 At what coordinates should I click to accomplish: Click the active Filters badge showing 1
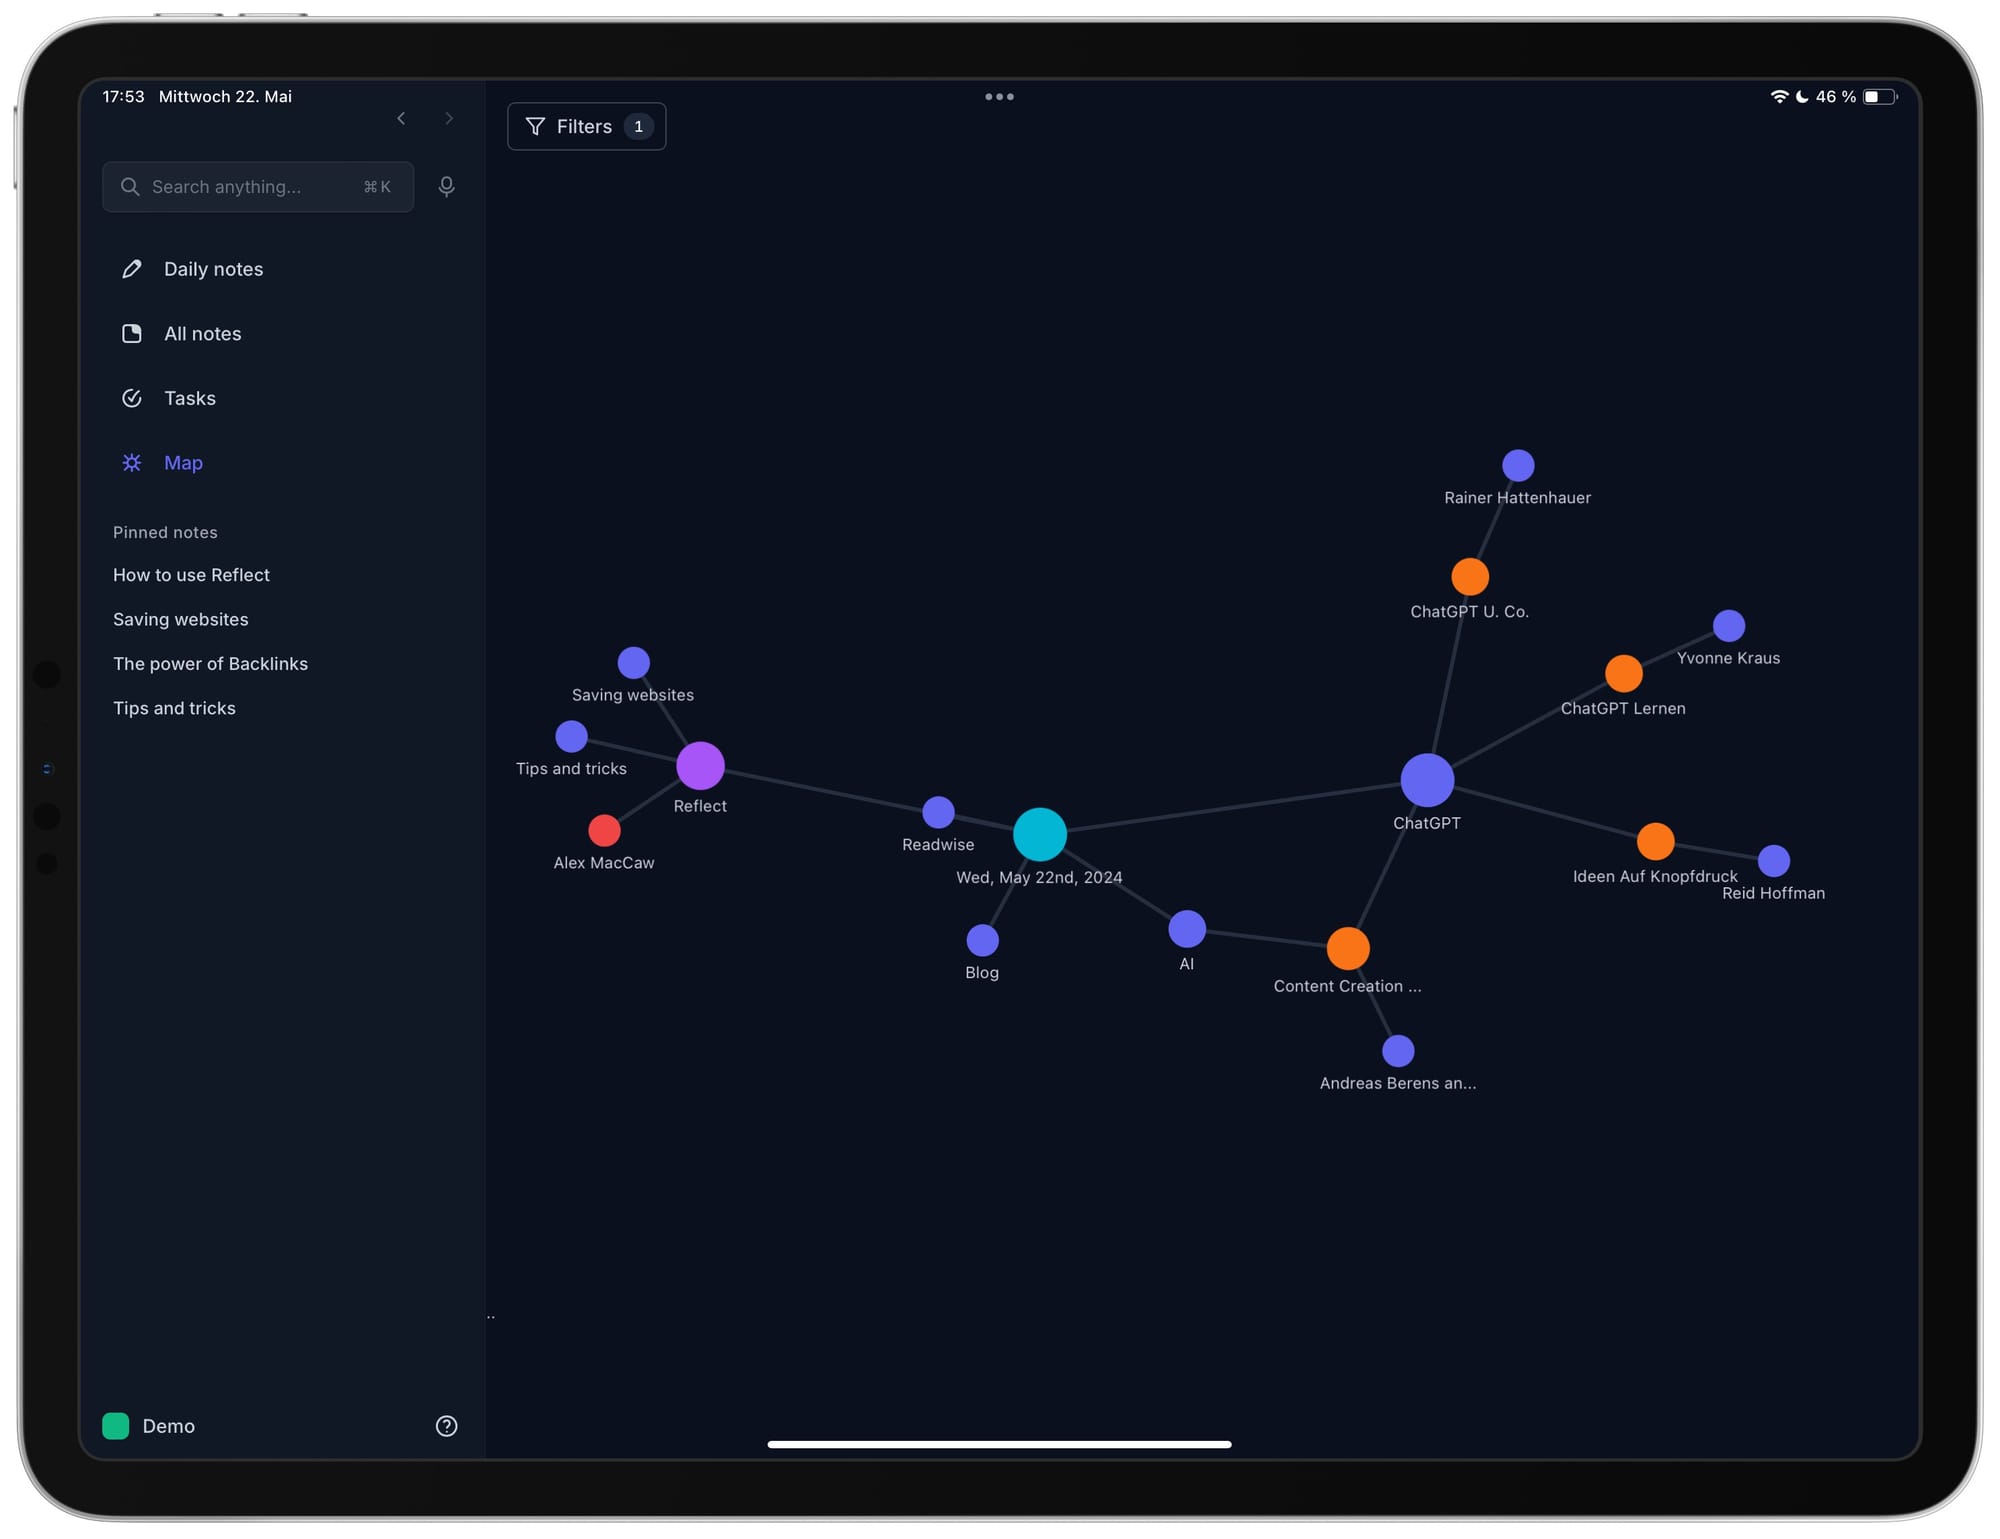click(x=639, y=126)
